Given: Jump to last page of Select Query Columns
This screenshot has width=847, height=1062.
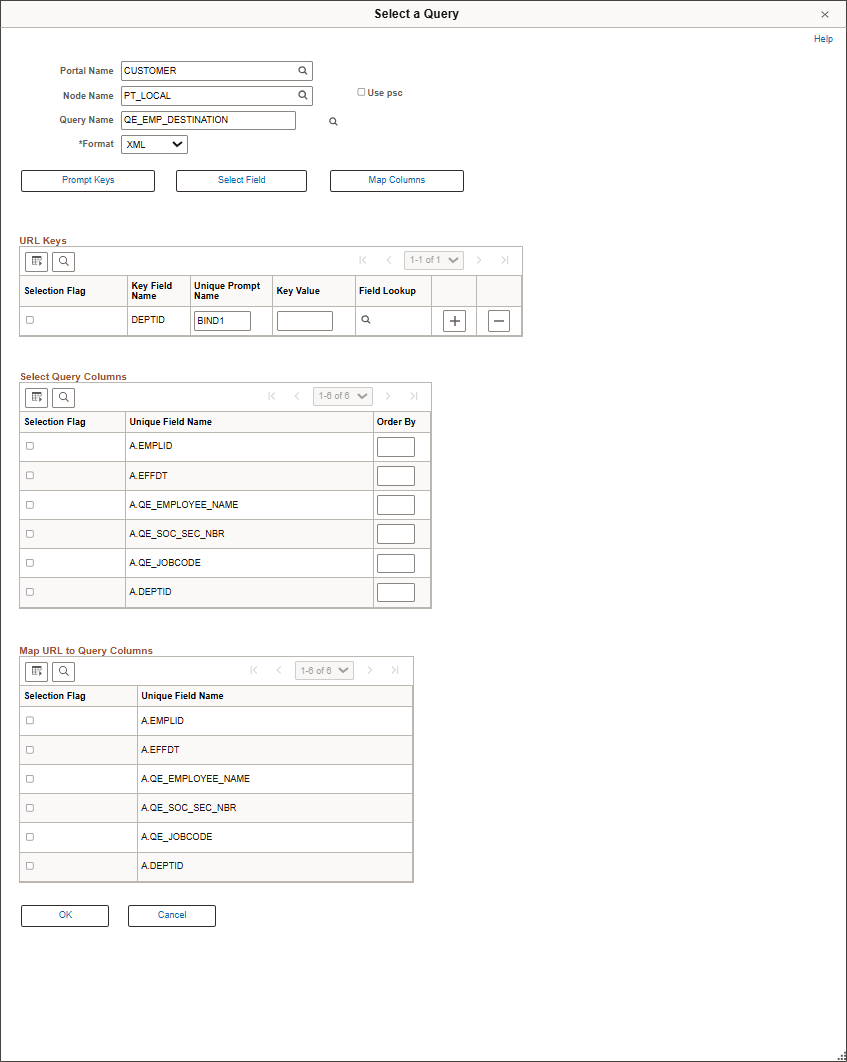Looking at the screenshot, I should 414,396.
